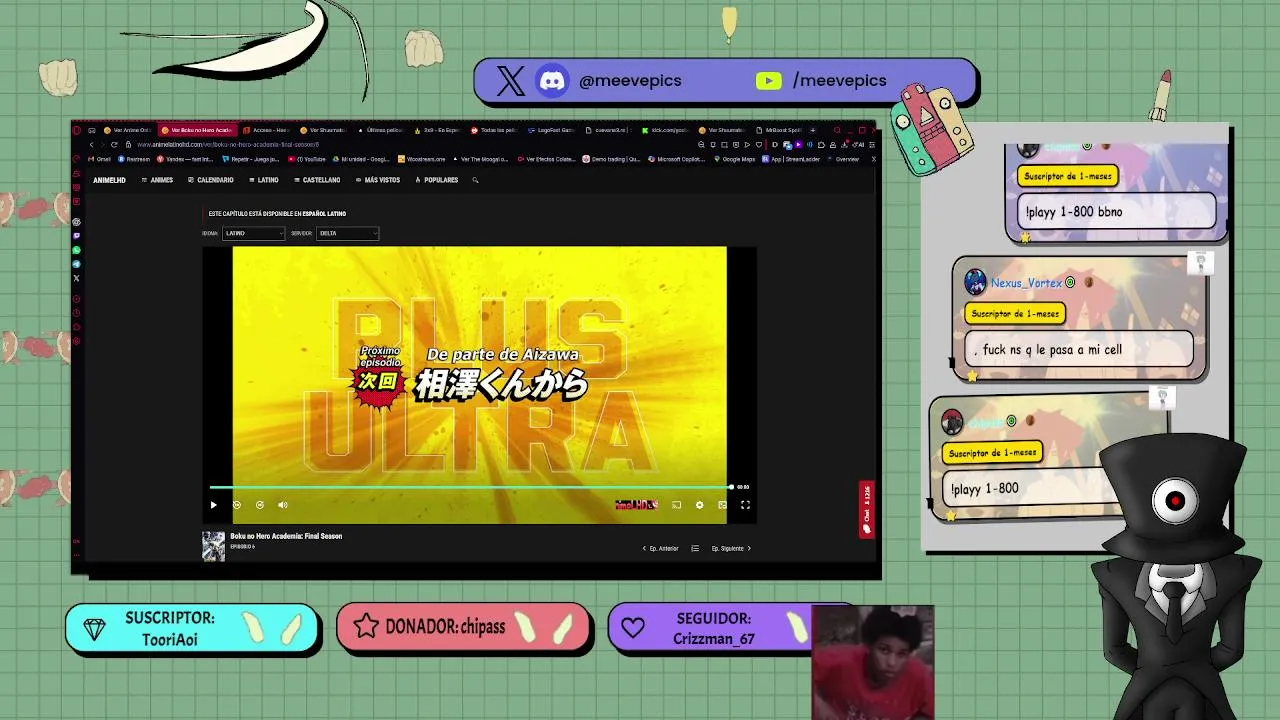The height and width of the screenshot is (720, 1280).
Task: Switch to the Ver Anime Online tab
Action: coord(127,130)
